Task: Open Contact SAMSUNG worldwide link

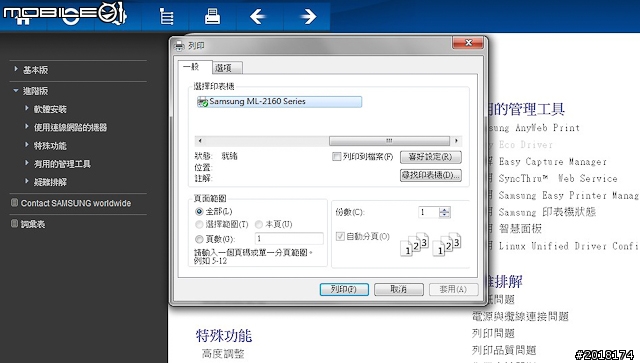Action: pyautogui.click(x=76, y=203)
